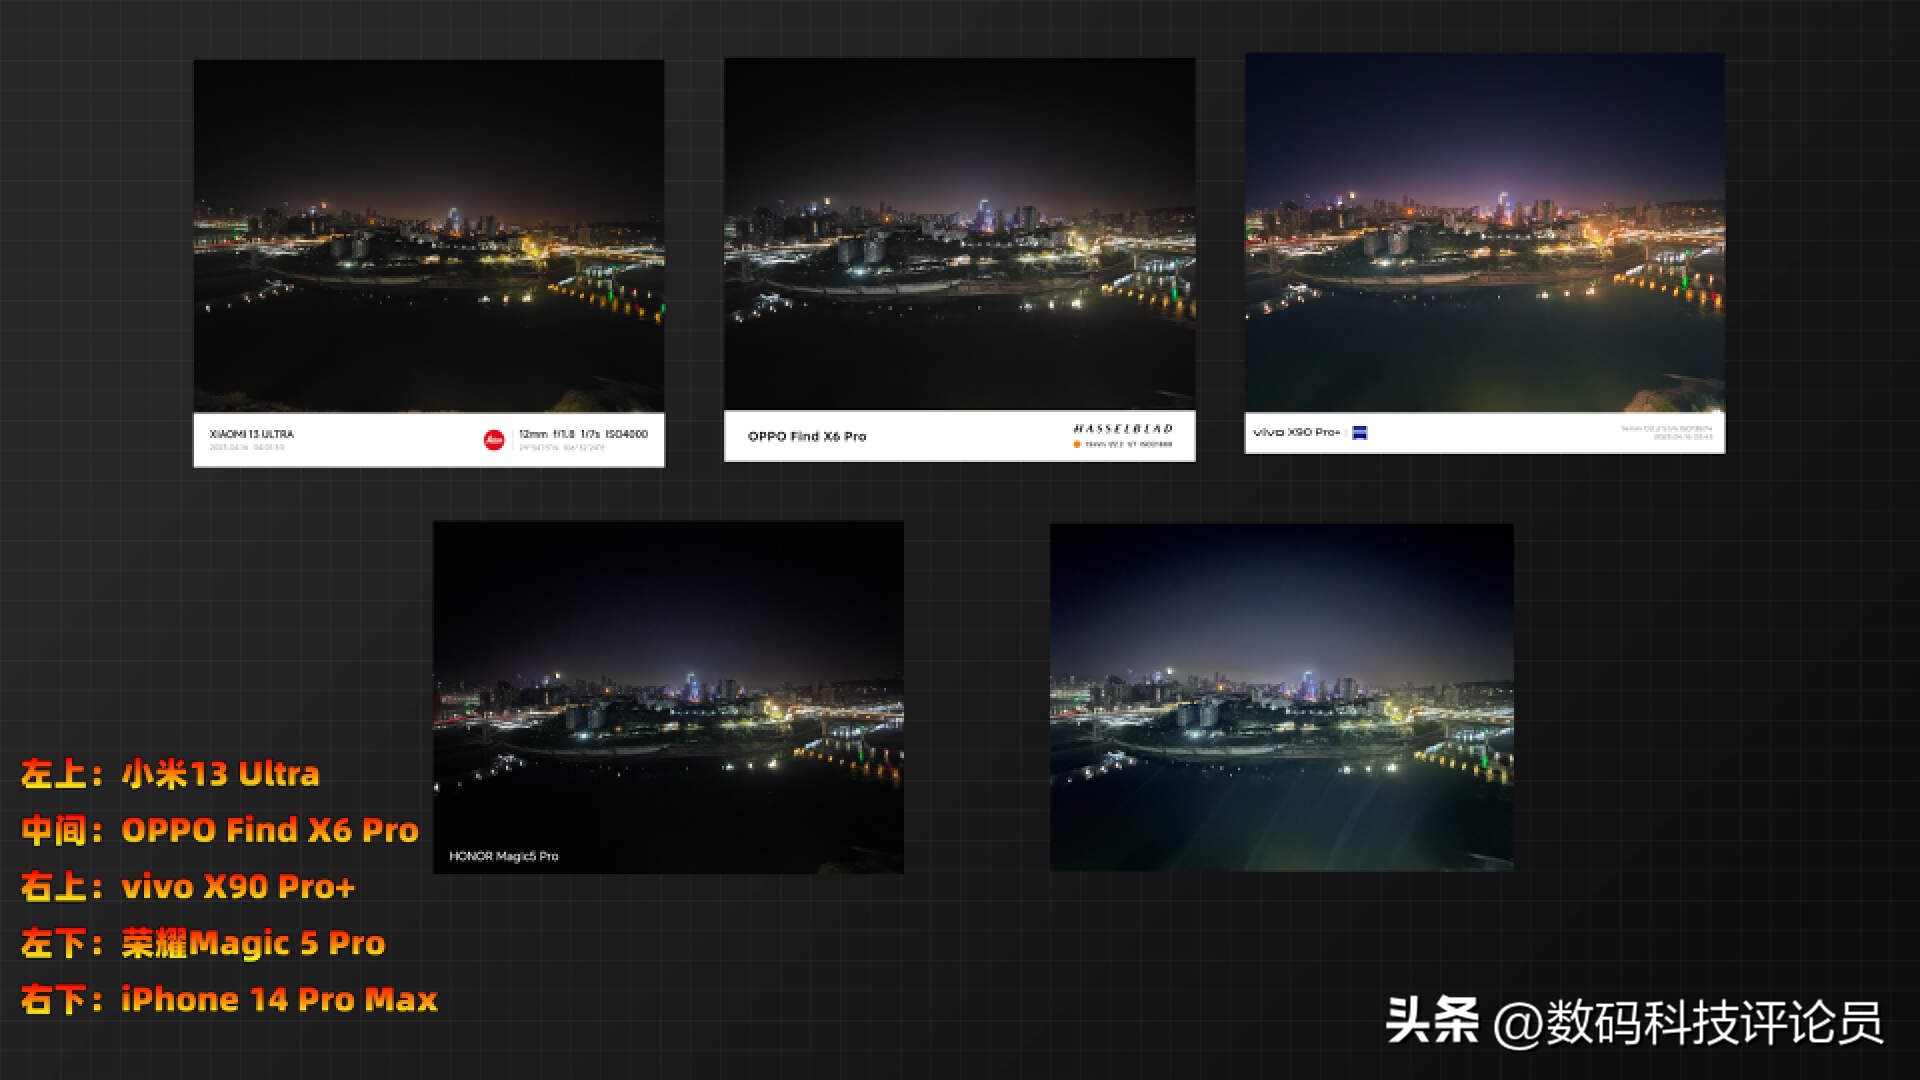Screen dimensions: 1920x1080
Task: Select the 左上：小米13 Ultra caption line
Action: point(170,774)
